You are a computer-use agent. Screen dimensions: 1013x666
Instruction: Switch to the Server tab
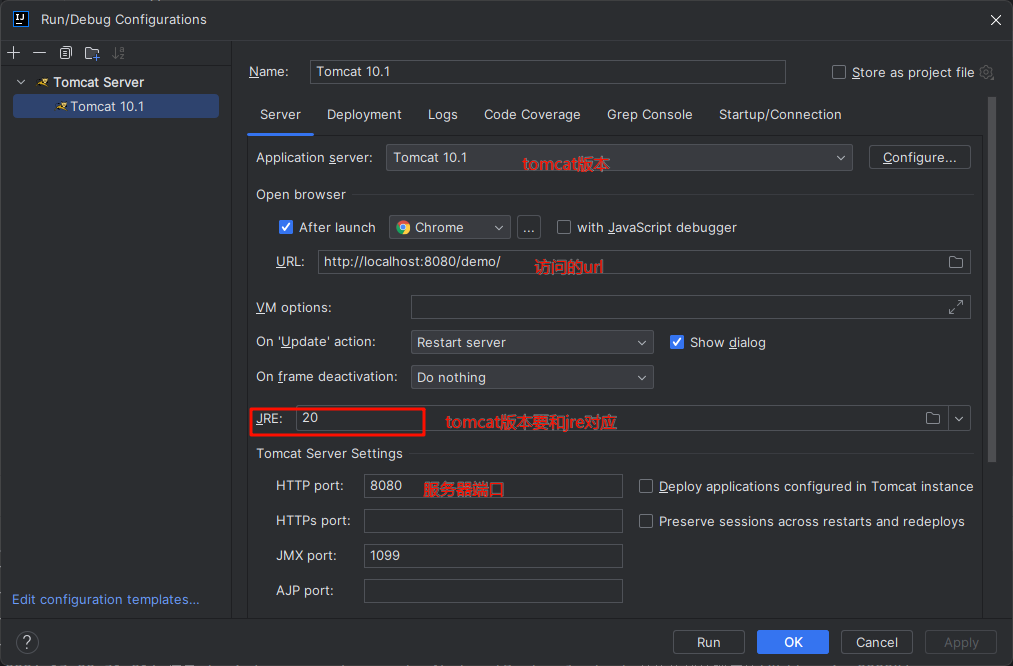click(x=280, y=115)
